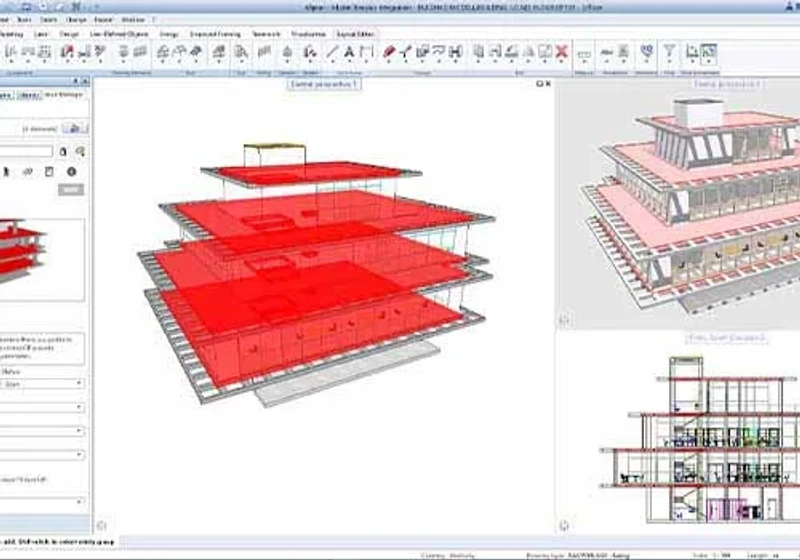Open the 'Slabs' dropdown in left panel
This screenshot has width=800, height=560.
tap(42, 384)
